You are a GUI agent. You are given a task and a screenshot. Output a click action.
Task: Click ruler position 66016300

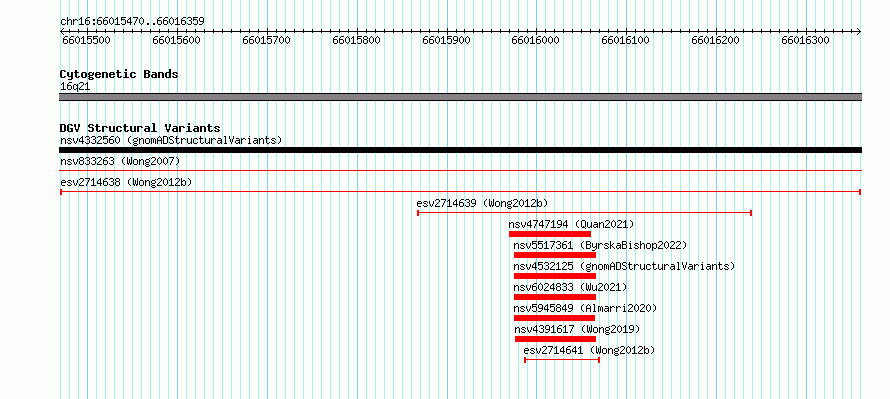(x=805, y=40)
